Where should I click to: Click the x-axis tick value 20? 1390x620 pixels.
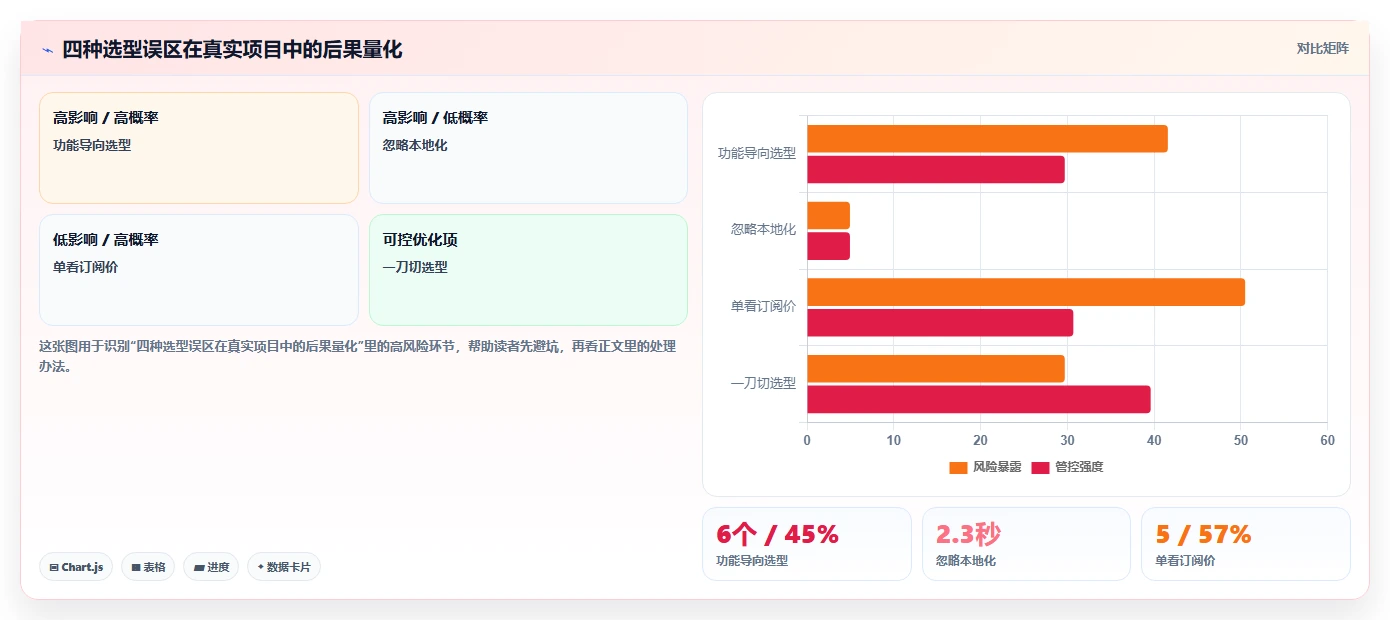pos(980,440)
